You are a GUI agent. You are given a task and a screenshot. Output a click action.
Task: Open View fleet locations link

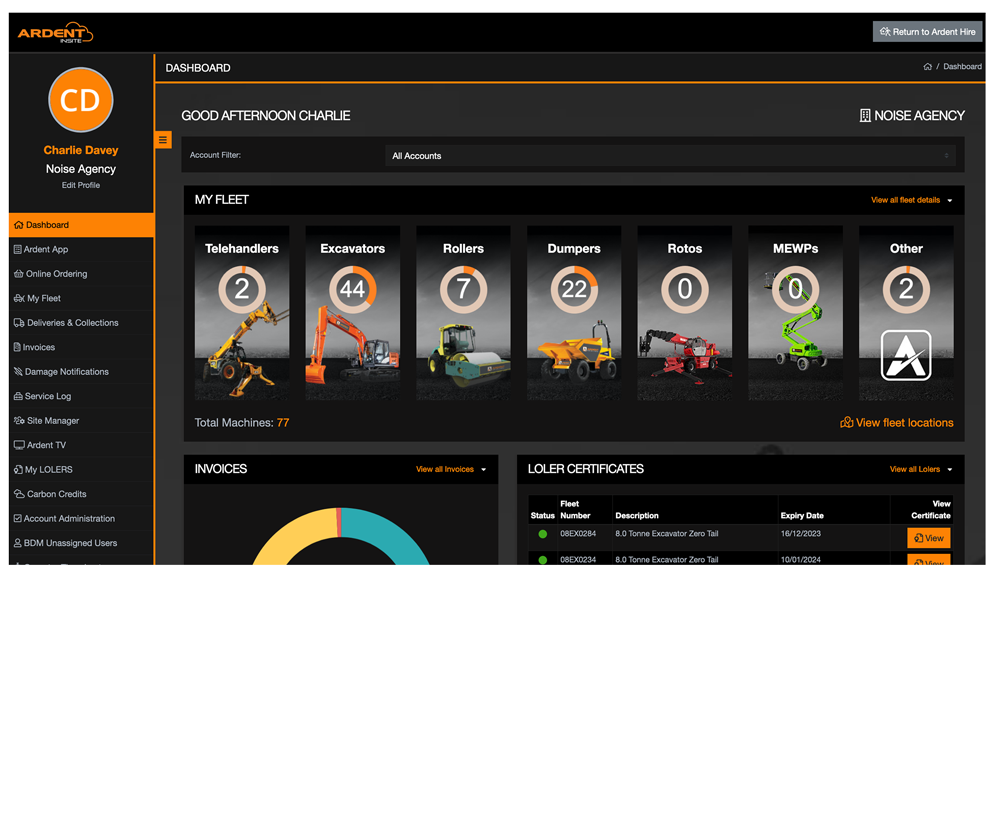(x=897, y=423)
